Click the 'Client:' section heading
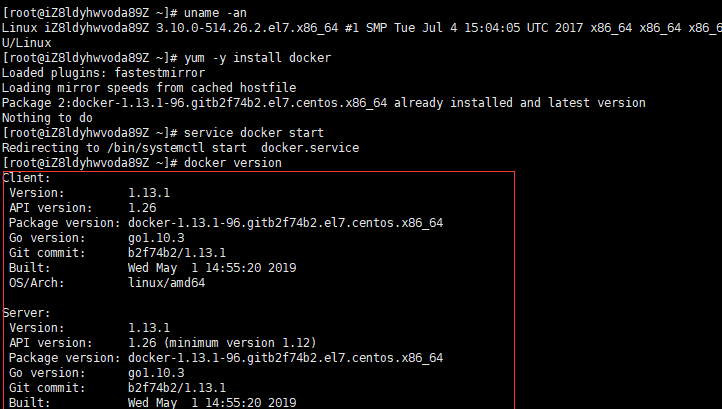This screenshot has width=722, height=409. pos(26,178)
